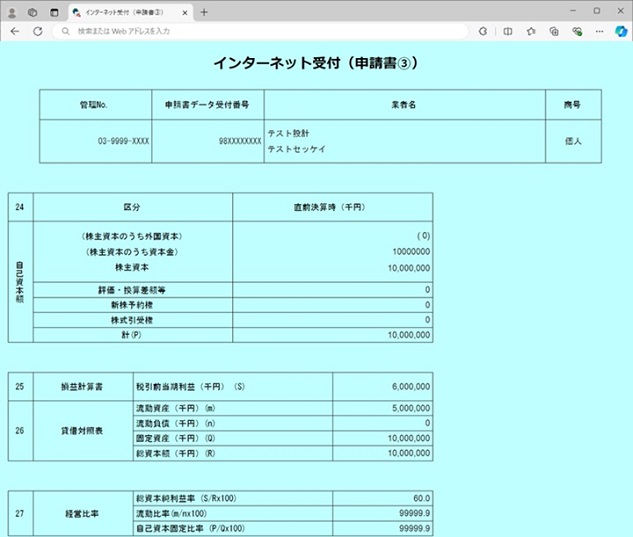Click the 直前決算時（千円）header
633x537 pixels.
coord(332,207)
